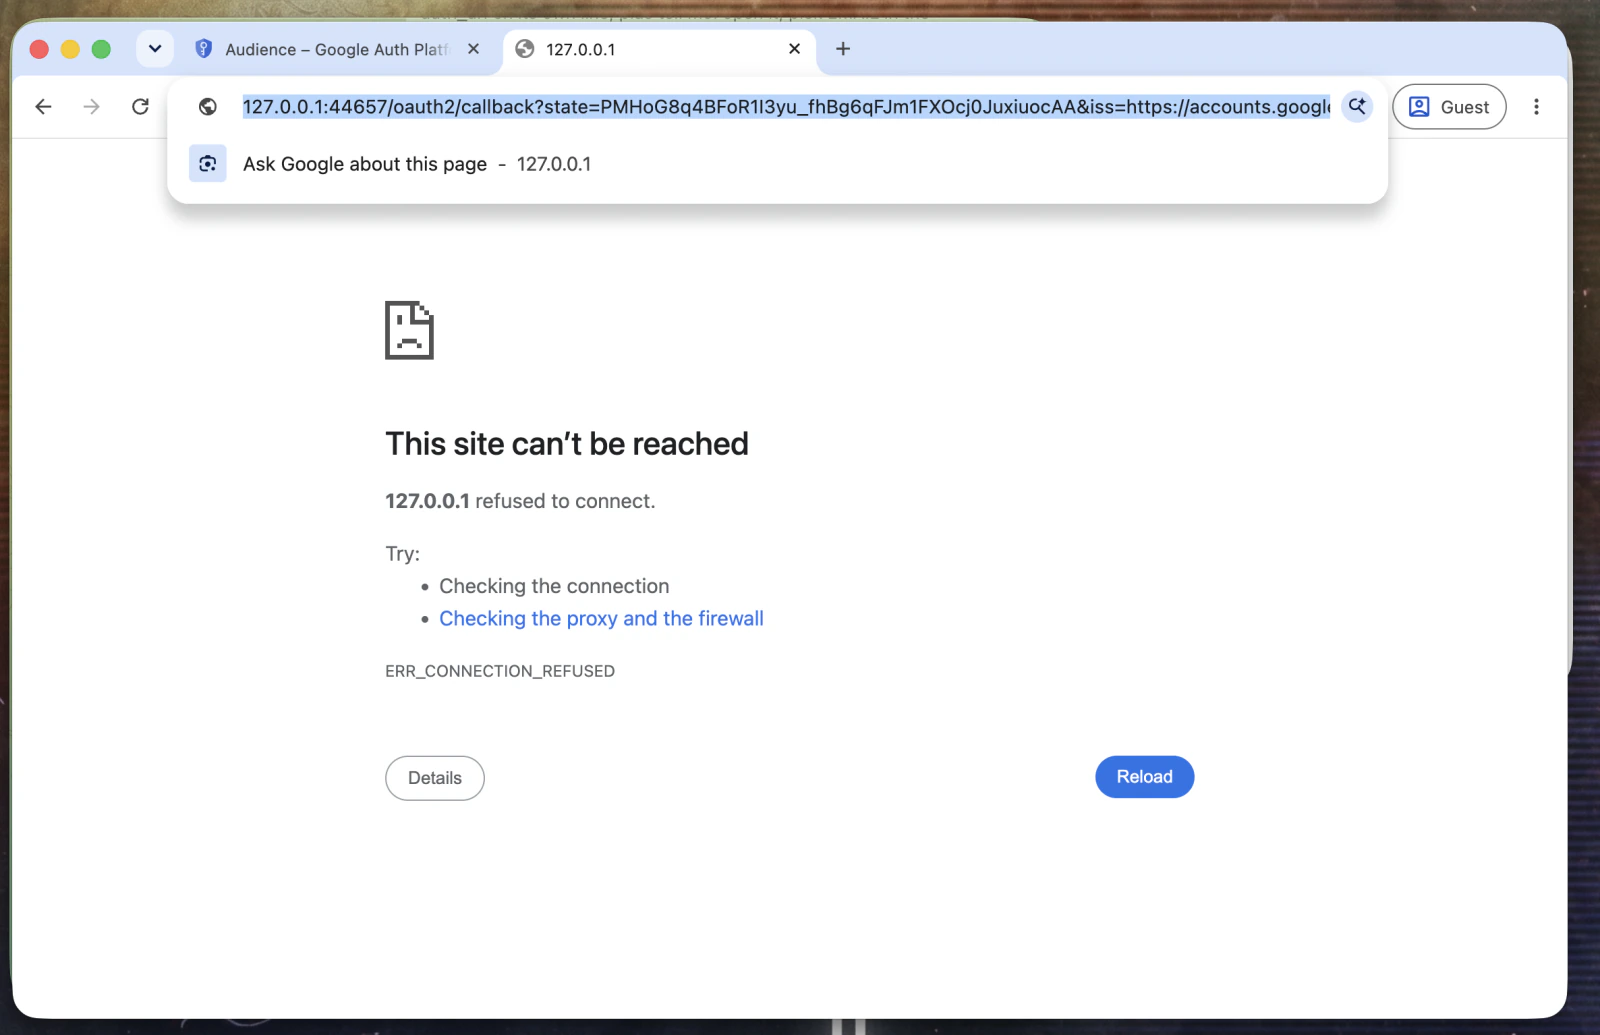
Task: Click the Ask Google lens suggestion icon
Action: click(208, 164)
